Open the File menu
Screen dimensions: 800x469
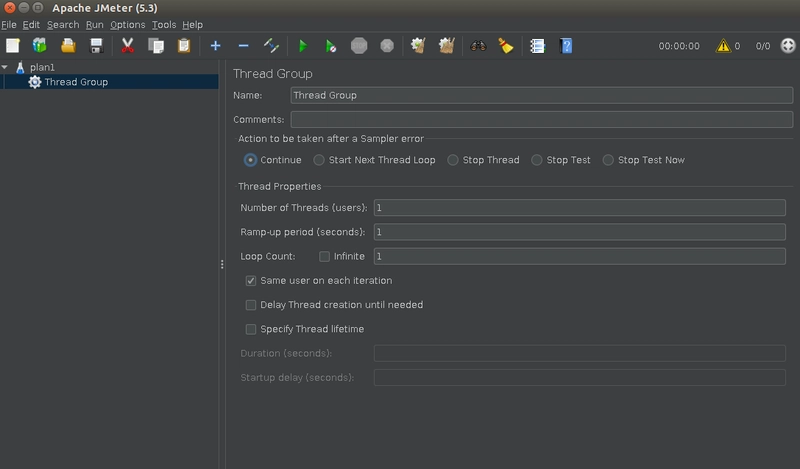point(9,24)
